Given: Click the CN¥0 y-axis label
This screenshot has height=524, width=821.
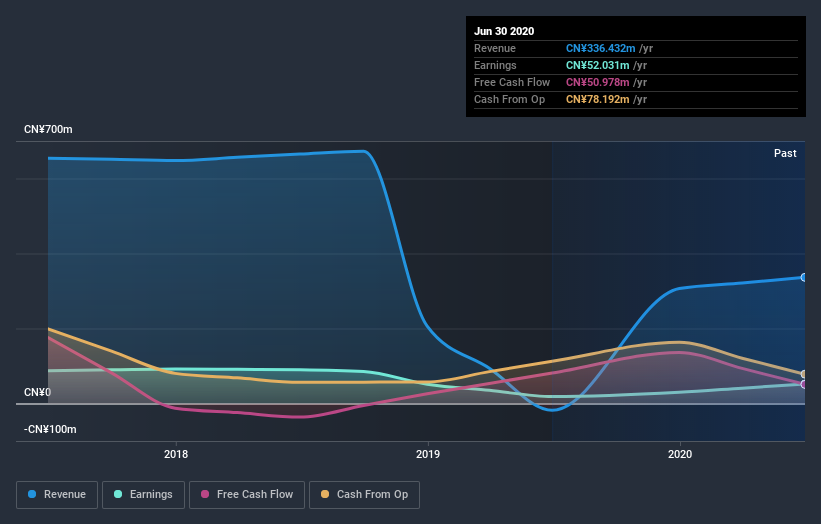Looking at the screenshot, I should pyautogui.click(x=38, y=392).
